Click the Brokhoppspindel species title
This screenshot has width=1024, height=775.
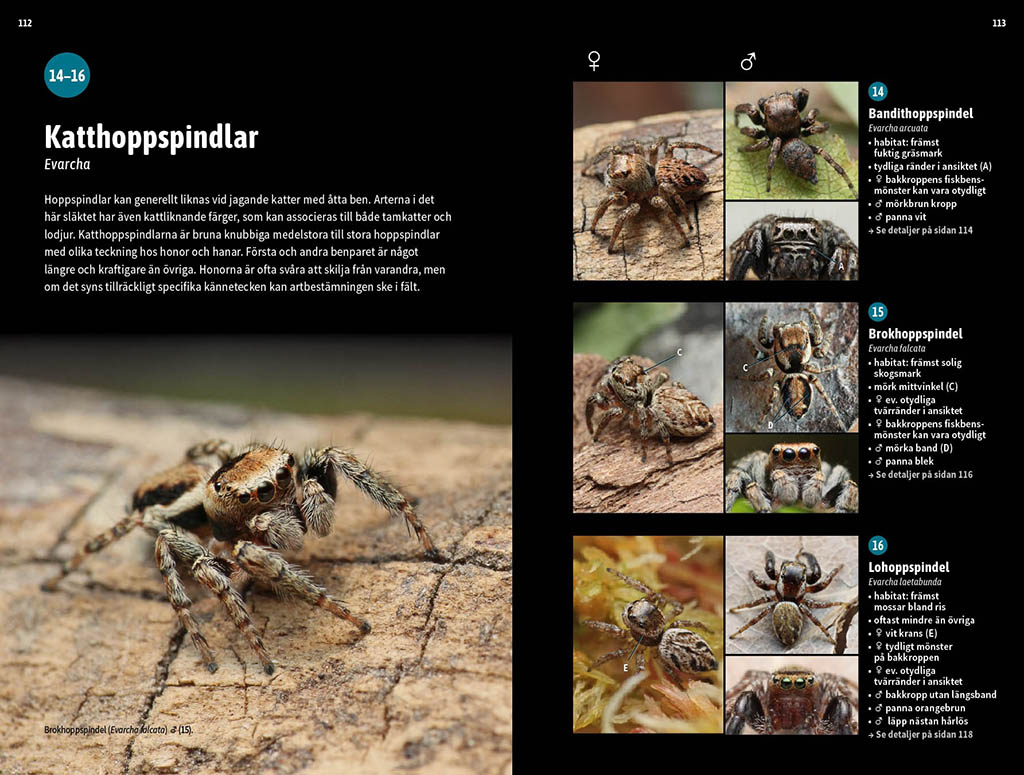915,334
